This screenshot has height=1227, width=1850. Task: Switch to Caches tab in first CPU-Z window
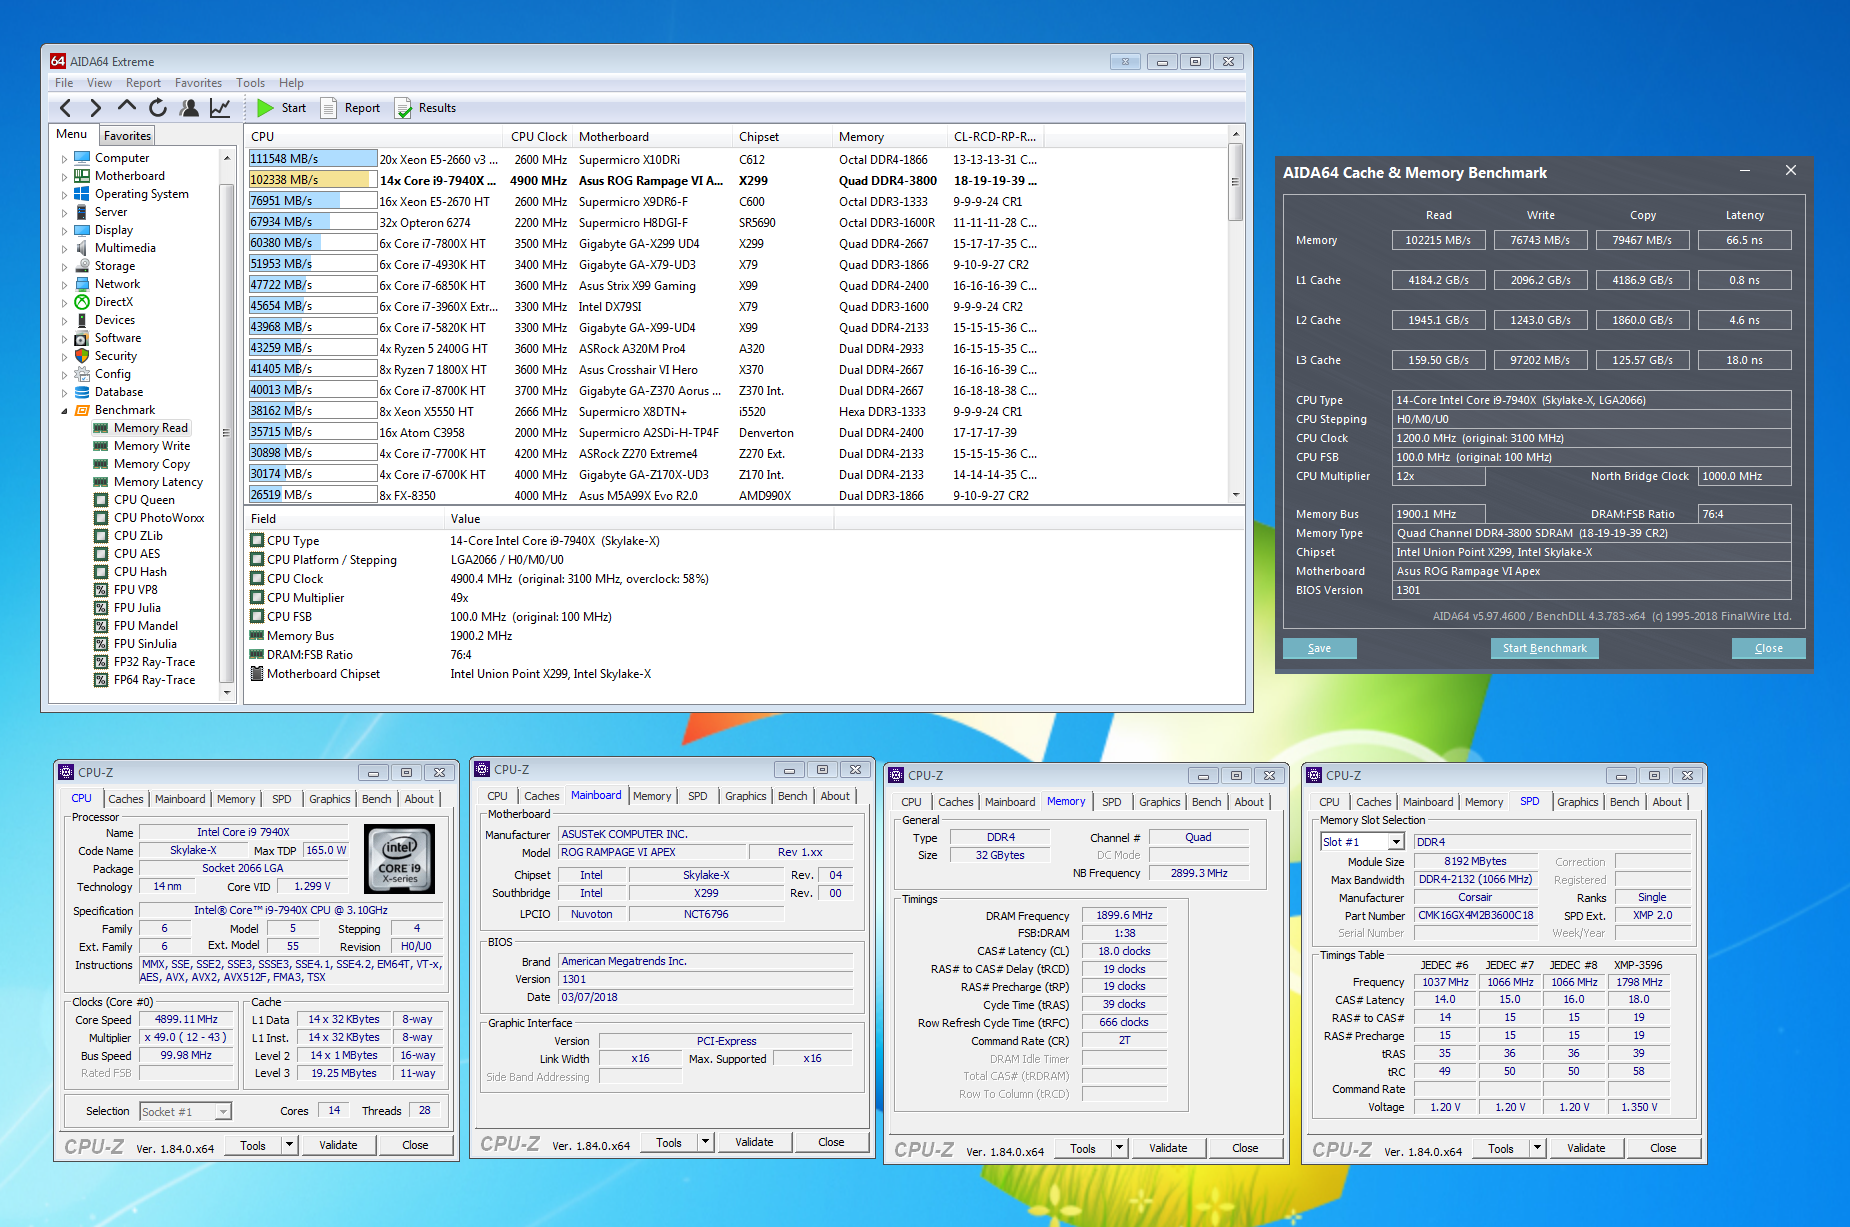click(126, 799)
